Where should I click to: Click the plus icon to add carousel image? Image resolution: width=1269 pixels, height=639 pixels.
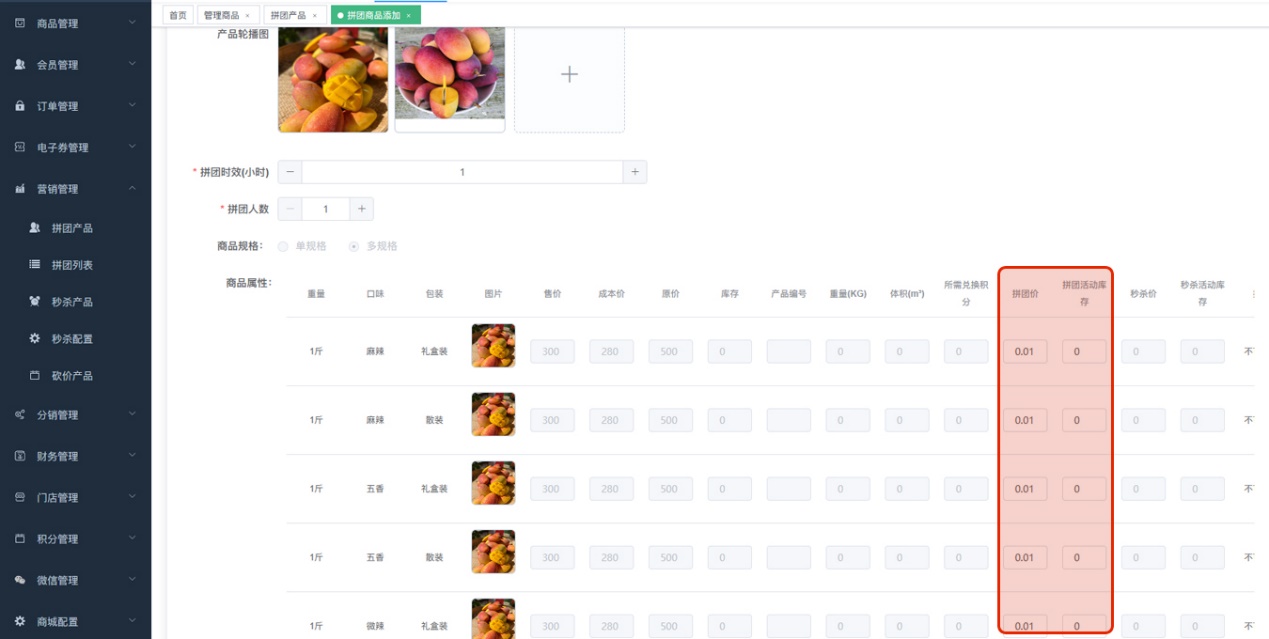(x=569, y=74)
